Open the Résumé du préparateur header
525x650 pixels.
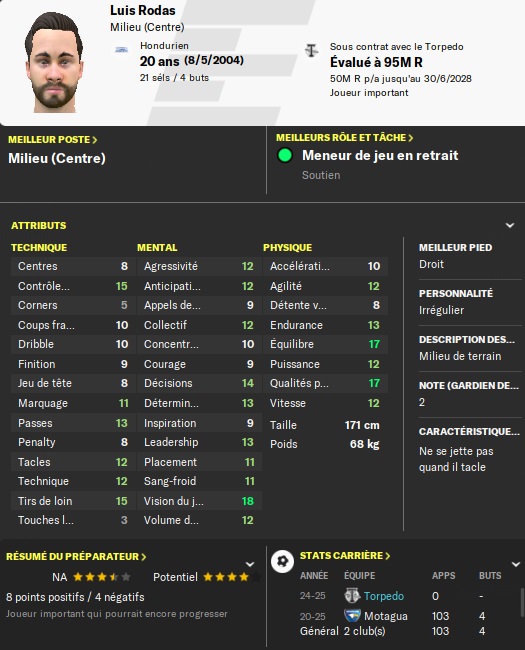point(76,556)
